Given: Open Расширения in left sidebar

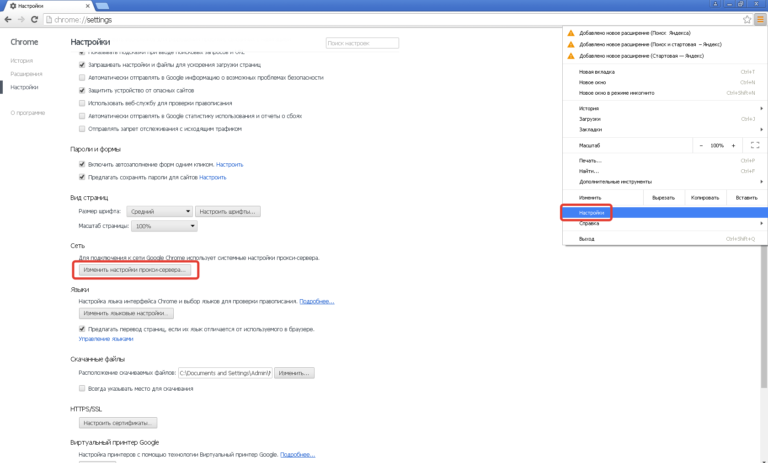Looking at the screenshot, I should click(x=26, y=74).
